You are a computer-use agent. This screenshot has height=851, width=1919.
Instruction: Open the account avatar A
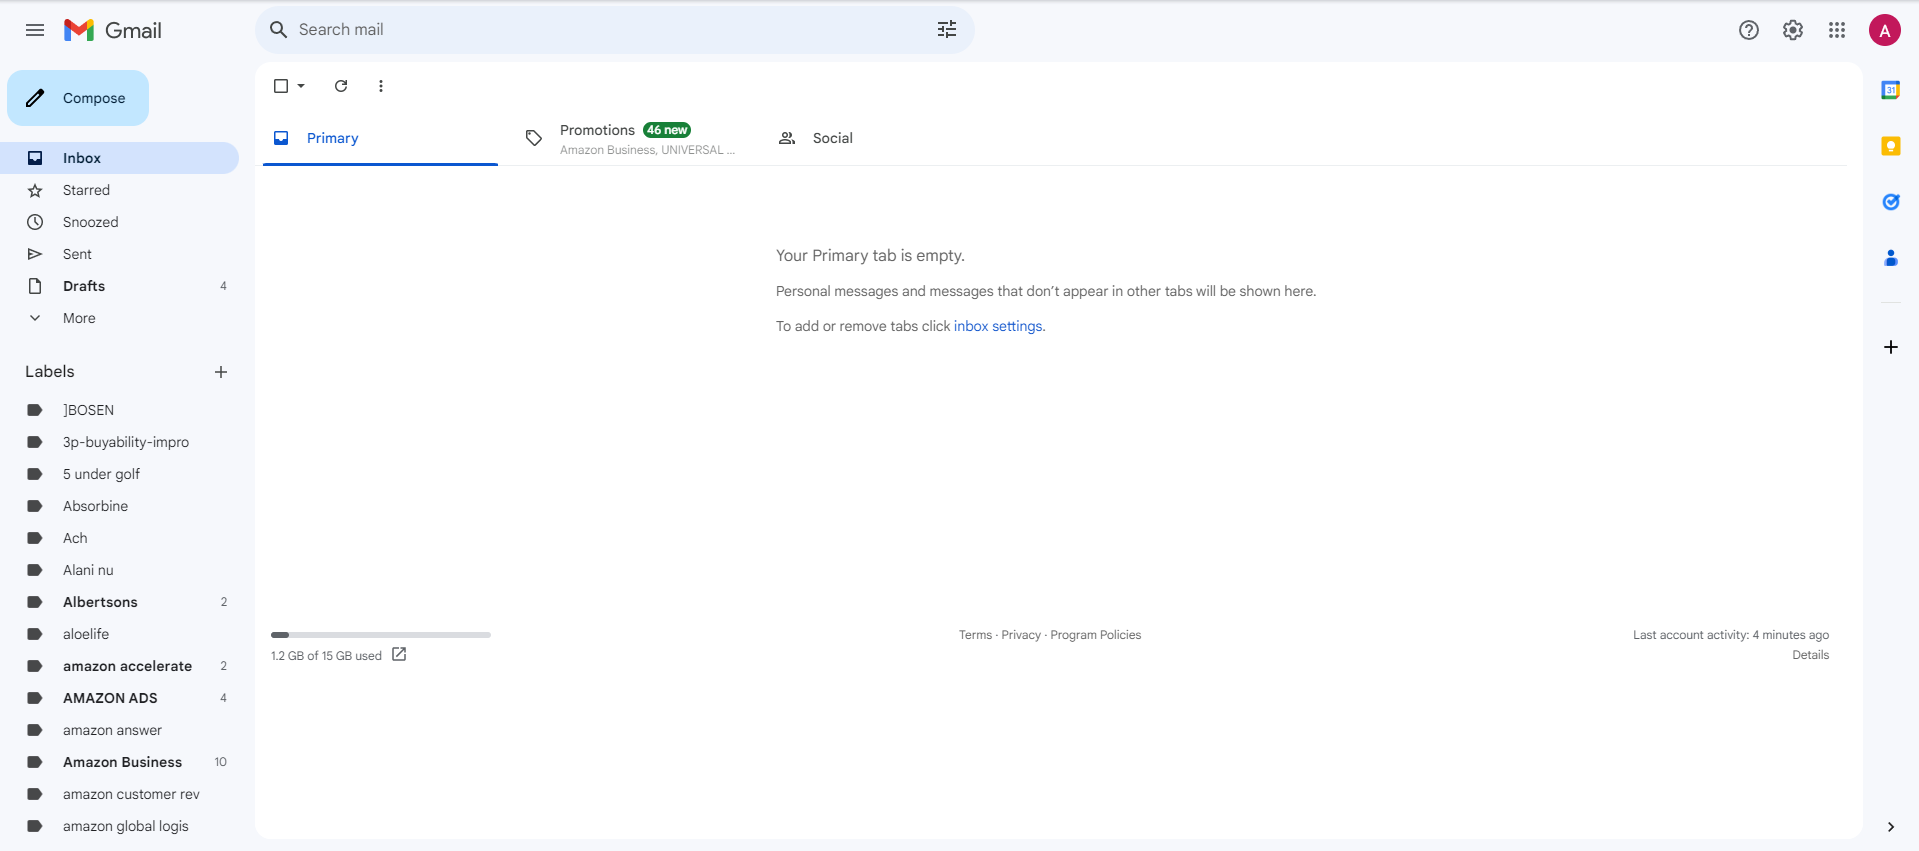click(x=1885, y=30)
